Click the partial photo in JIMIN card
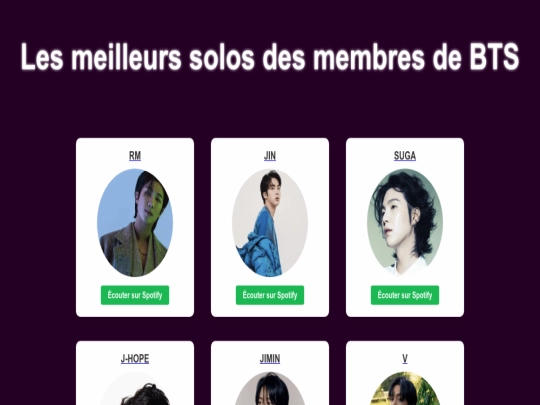Viewport: 540px width, 405px height. point(270,388)
